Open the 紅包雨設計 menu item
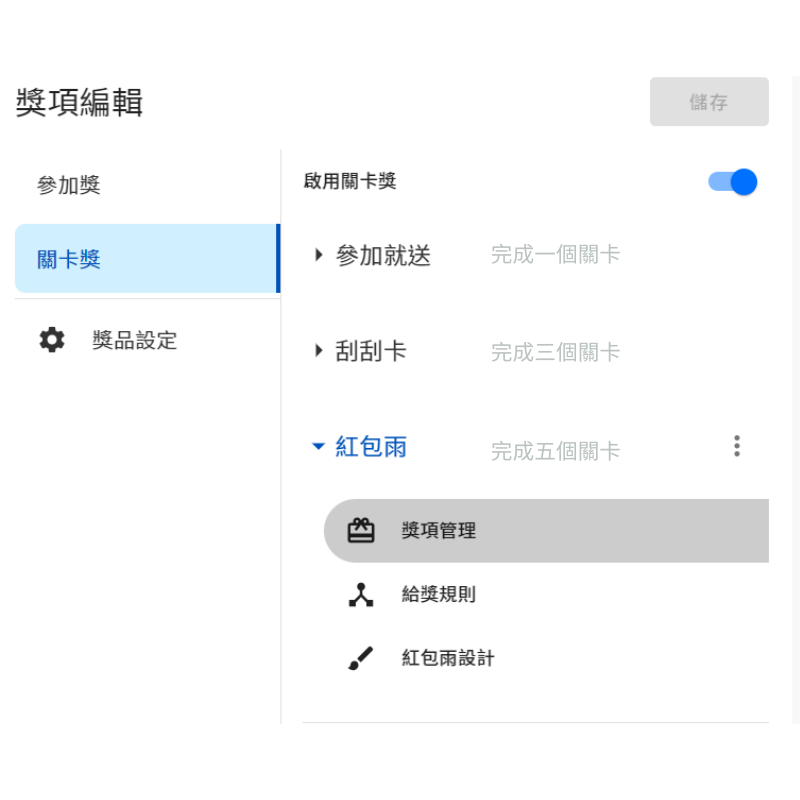Image resolution: width=800 pixels, height=800 pixels. click(x=448, y=659)
